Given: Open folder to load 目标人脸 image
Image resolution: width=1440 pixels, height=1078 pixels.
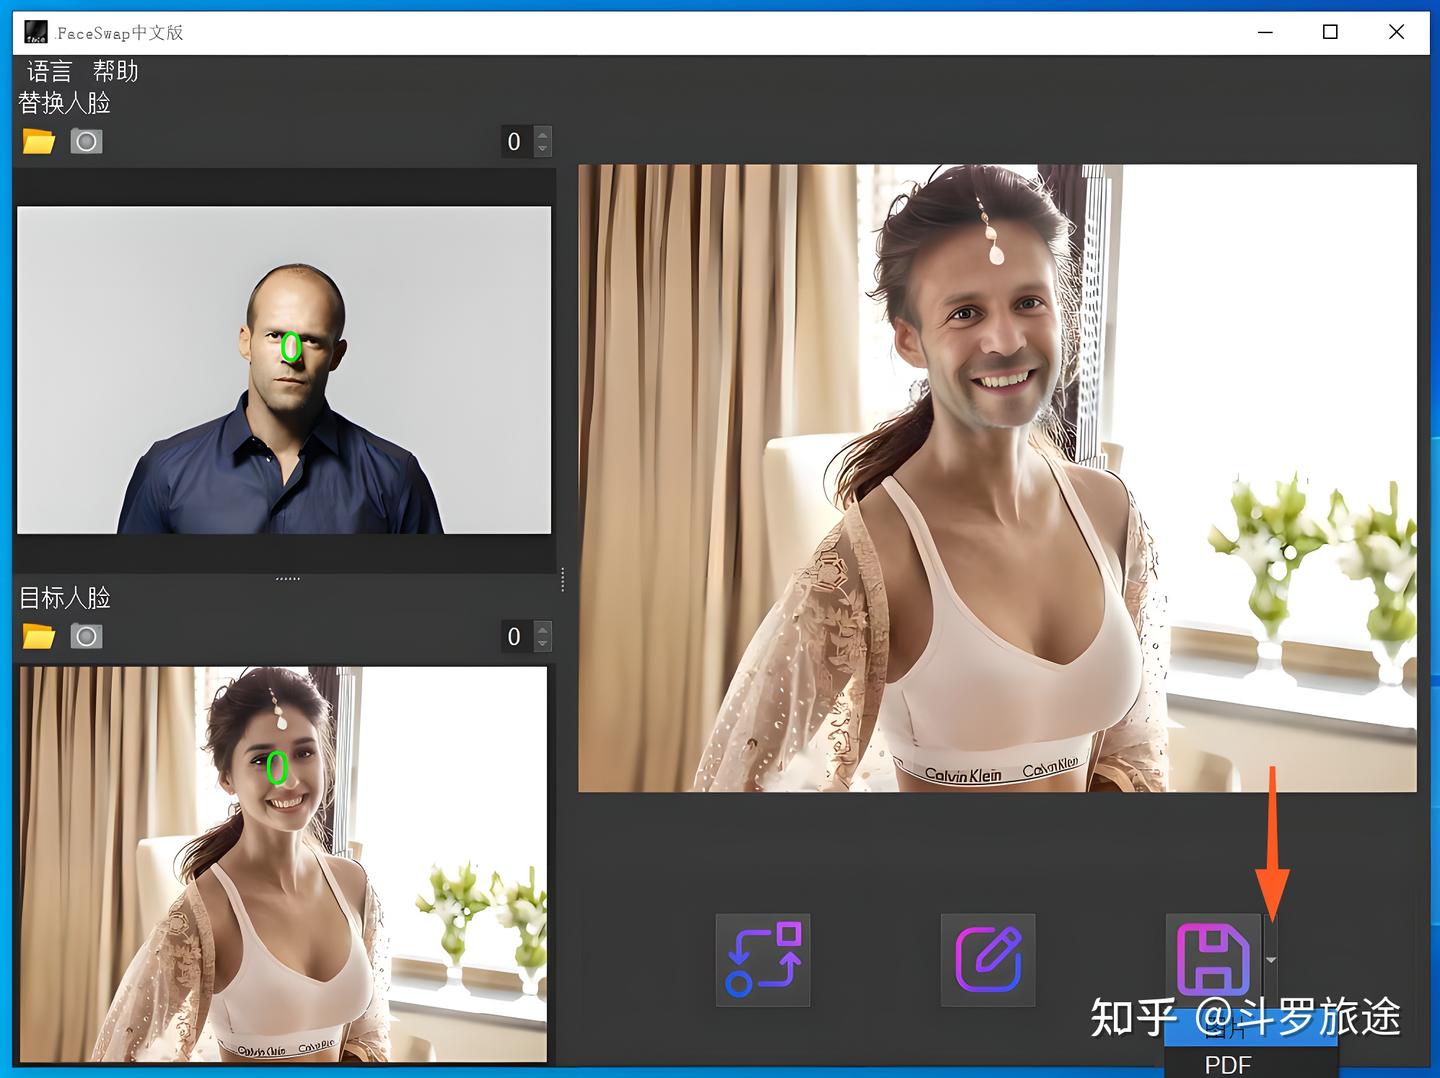Looking at the screenshot, I should [39, 636].
